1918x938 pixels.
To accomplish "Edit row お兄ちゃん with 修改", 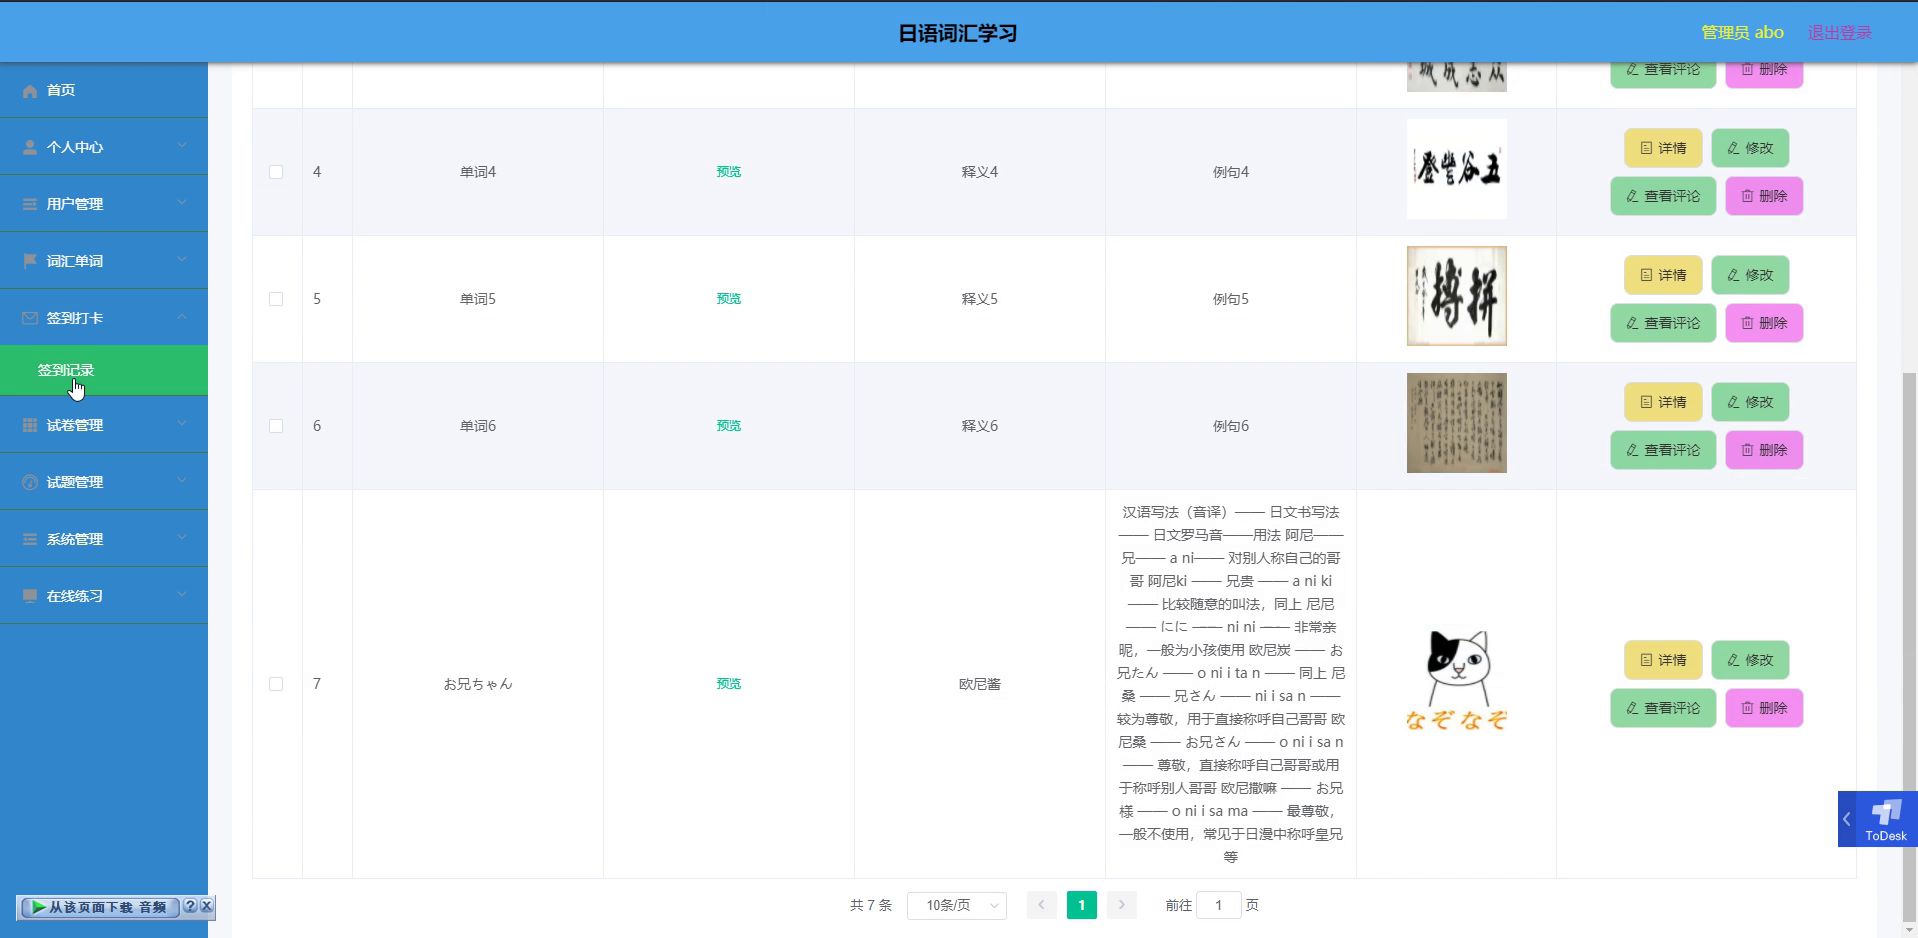I will coord(1750,660).
